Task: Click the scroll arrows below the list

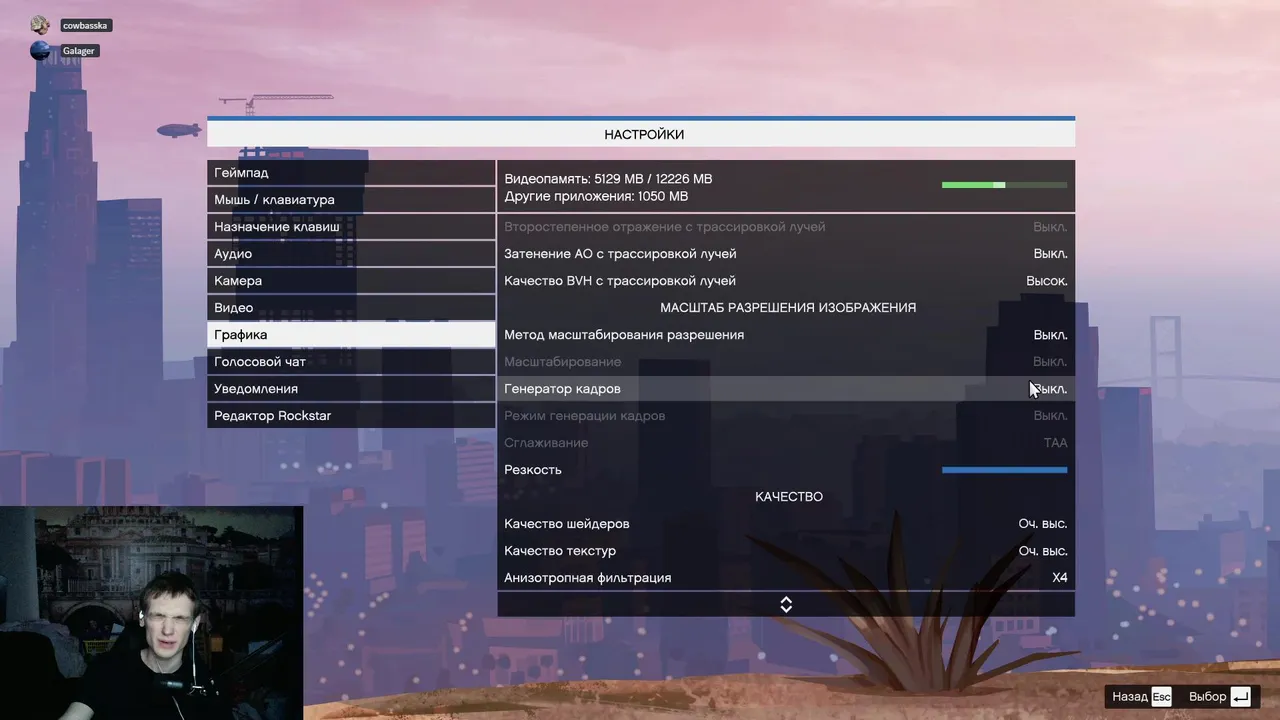Action: (786, 605)
